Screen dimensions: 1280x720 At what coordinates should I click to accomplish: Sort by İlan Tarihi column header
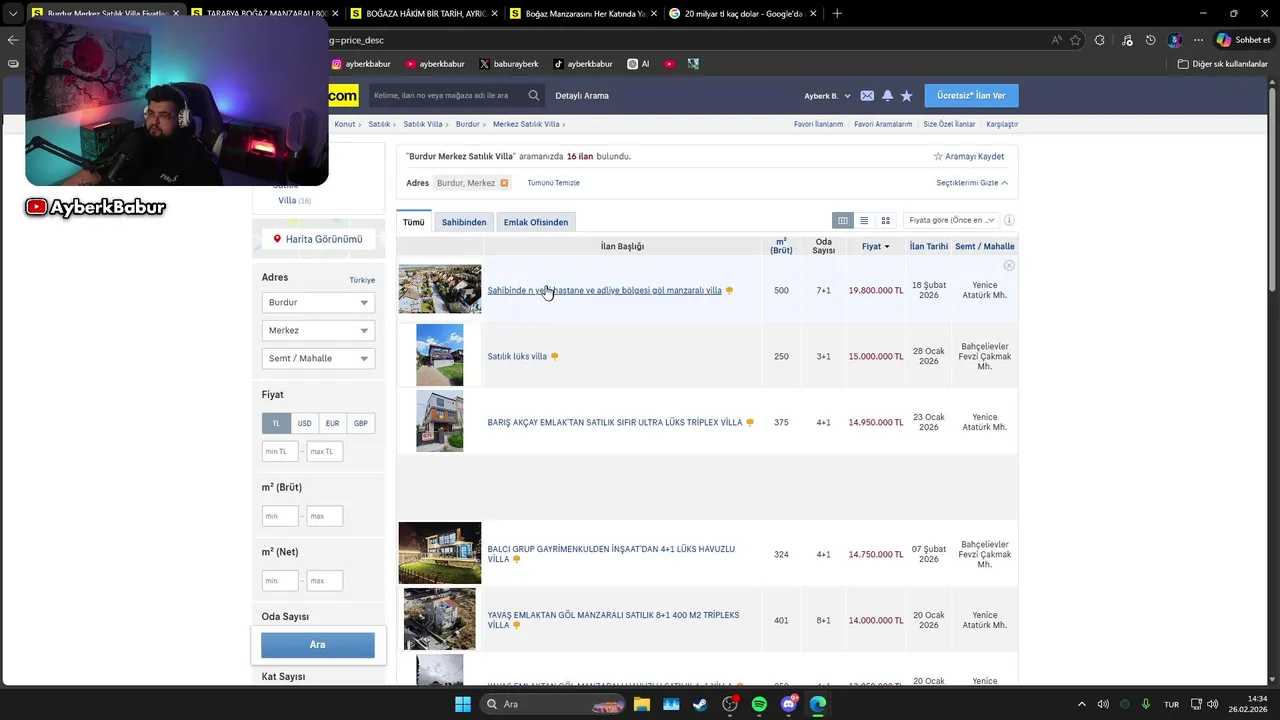(x=929, y=246)
